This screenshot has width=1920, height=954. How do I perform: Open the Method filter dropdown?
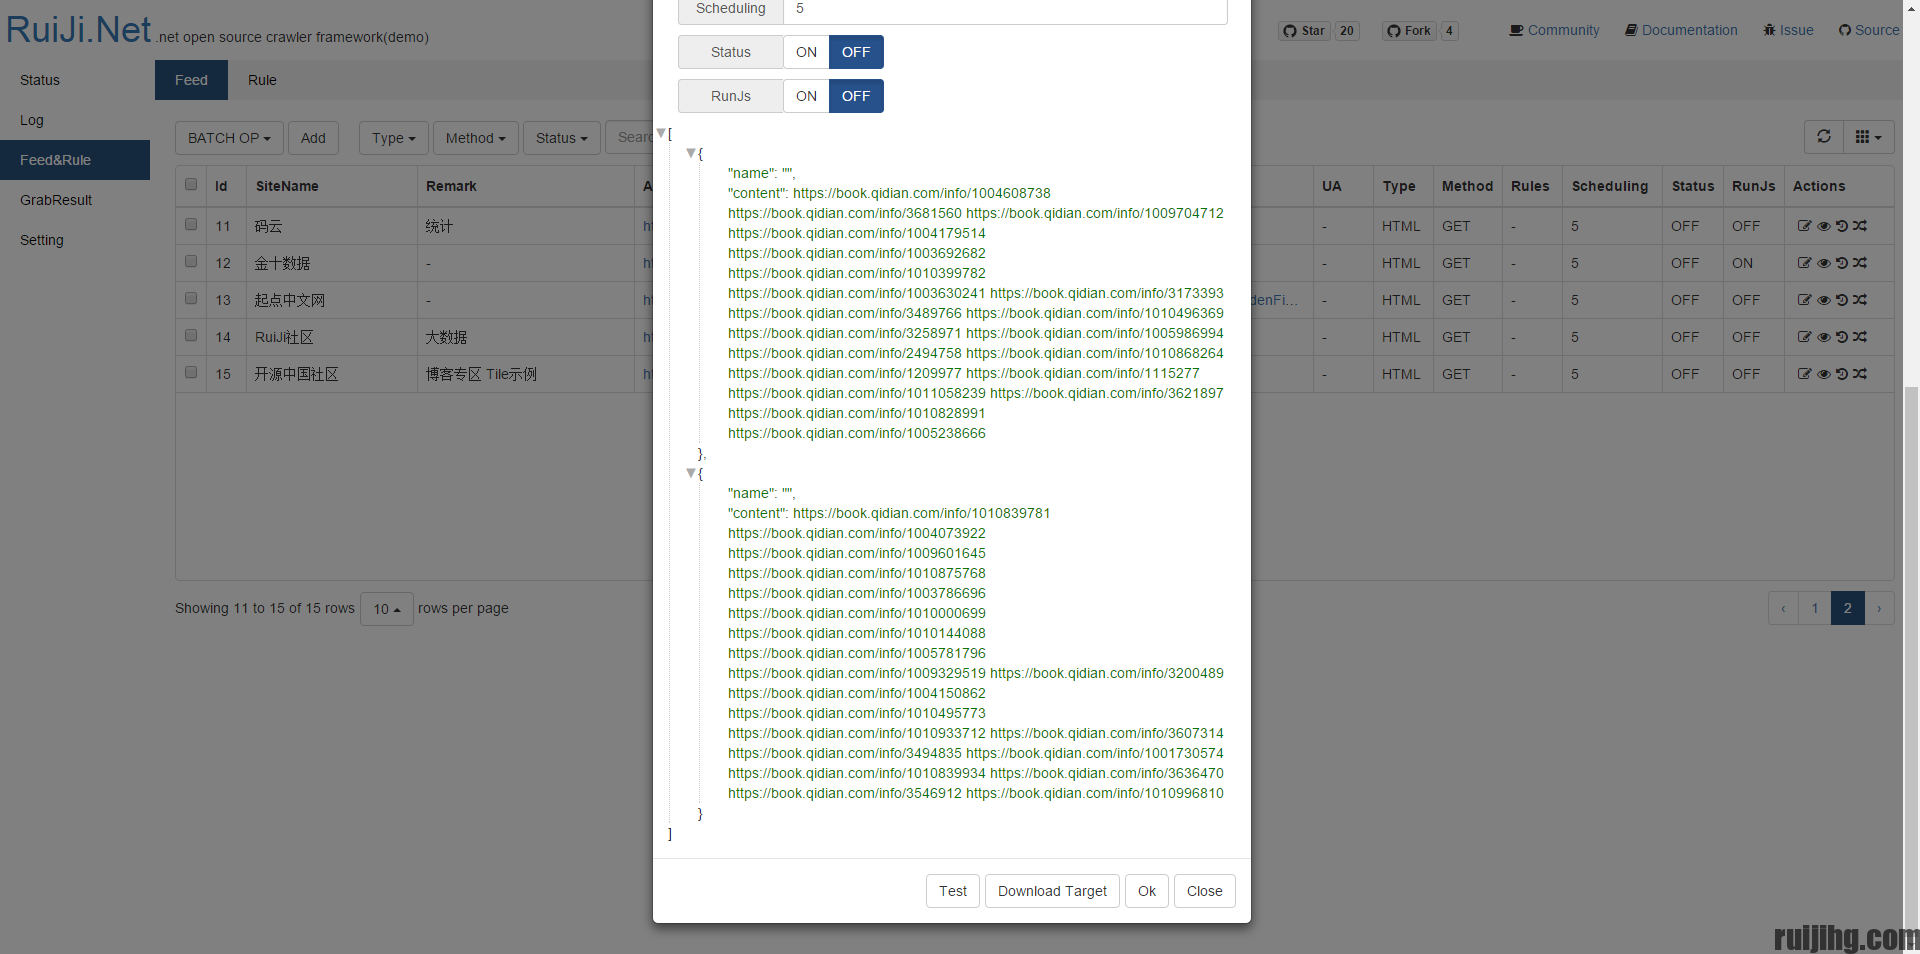click(x=475, y=138)
